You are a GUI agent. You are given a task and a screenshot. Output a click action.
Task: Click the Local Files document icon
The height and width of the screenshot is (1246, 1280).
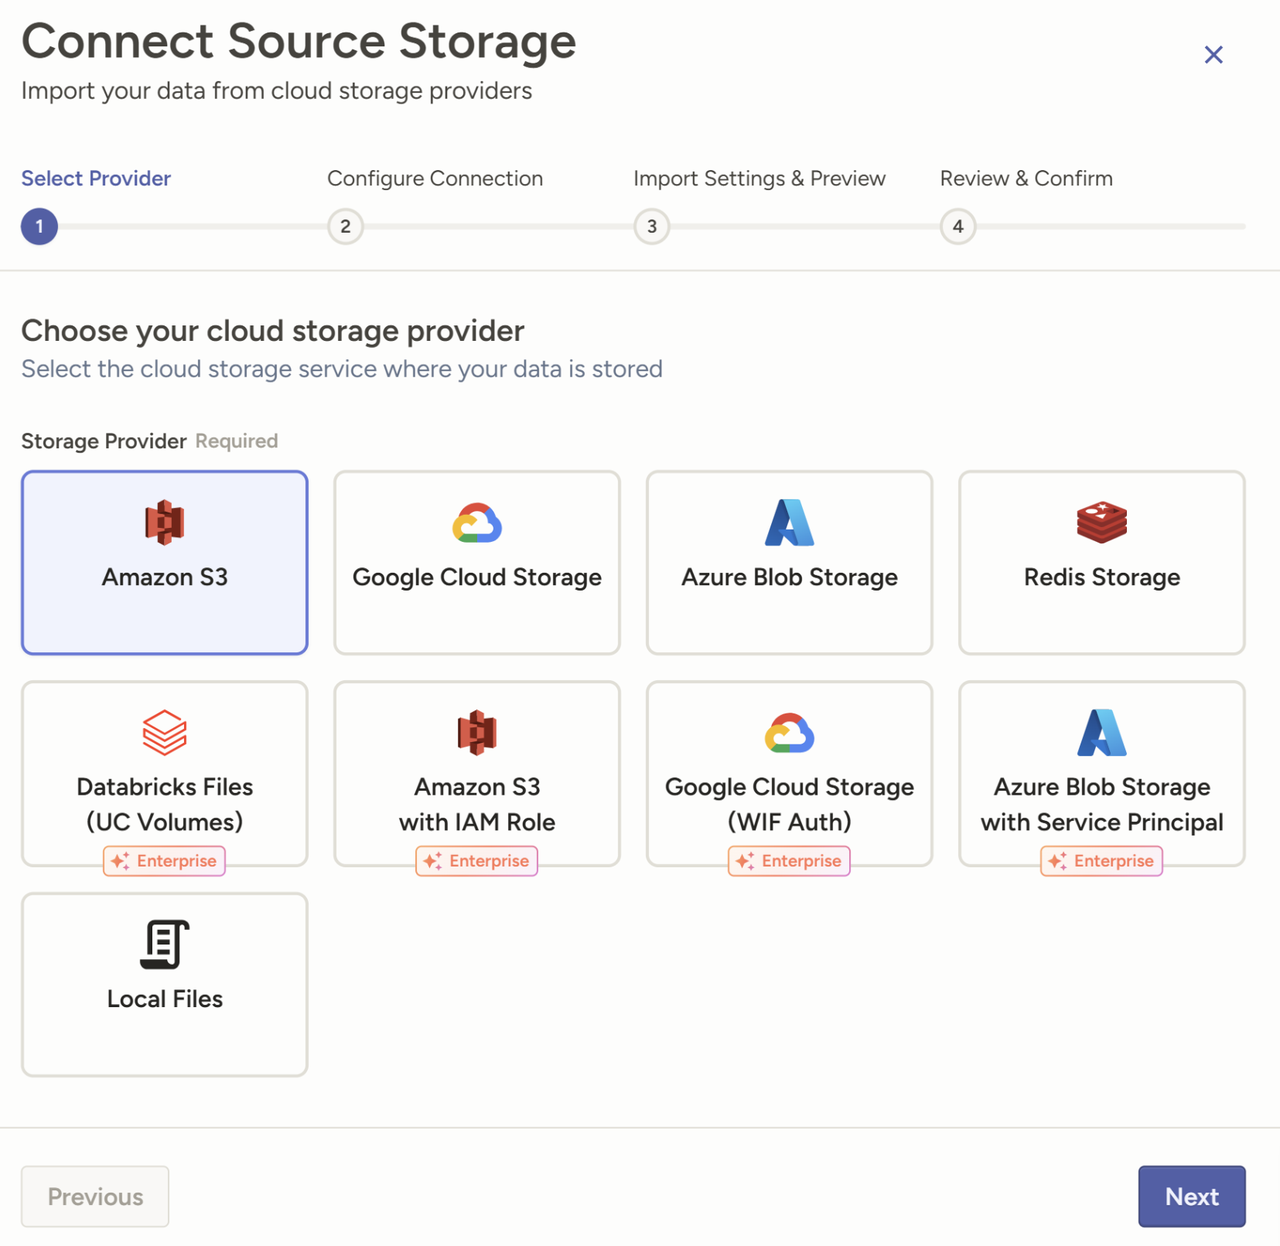164,944
